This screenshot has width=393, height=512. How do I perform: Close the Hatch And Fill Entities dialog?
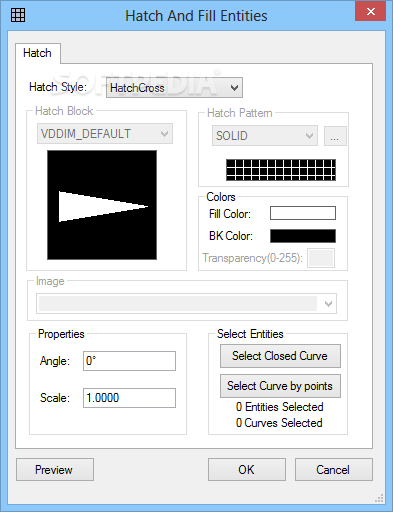coord(370,12)
